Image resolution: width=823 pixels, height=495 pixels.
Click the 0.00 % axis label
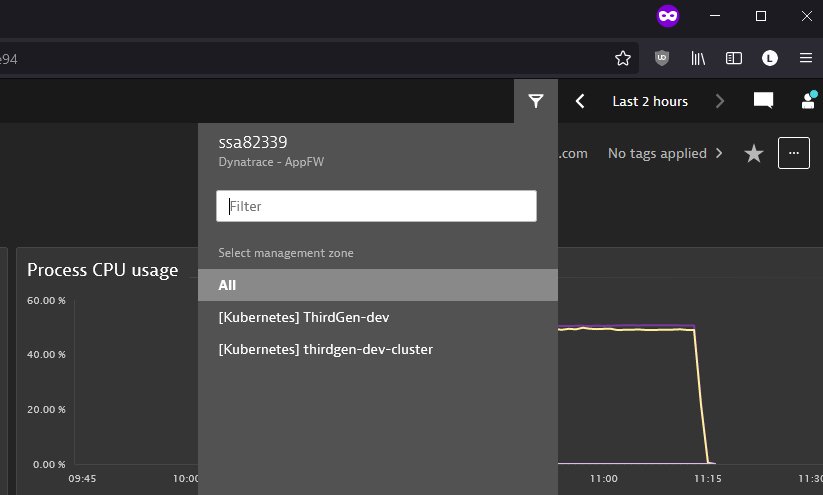(49, 464)
